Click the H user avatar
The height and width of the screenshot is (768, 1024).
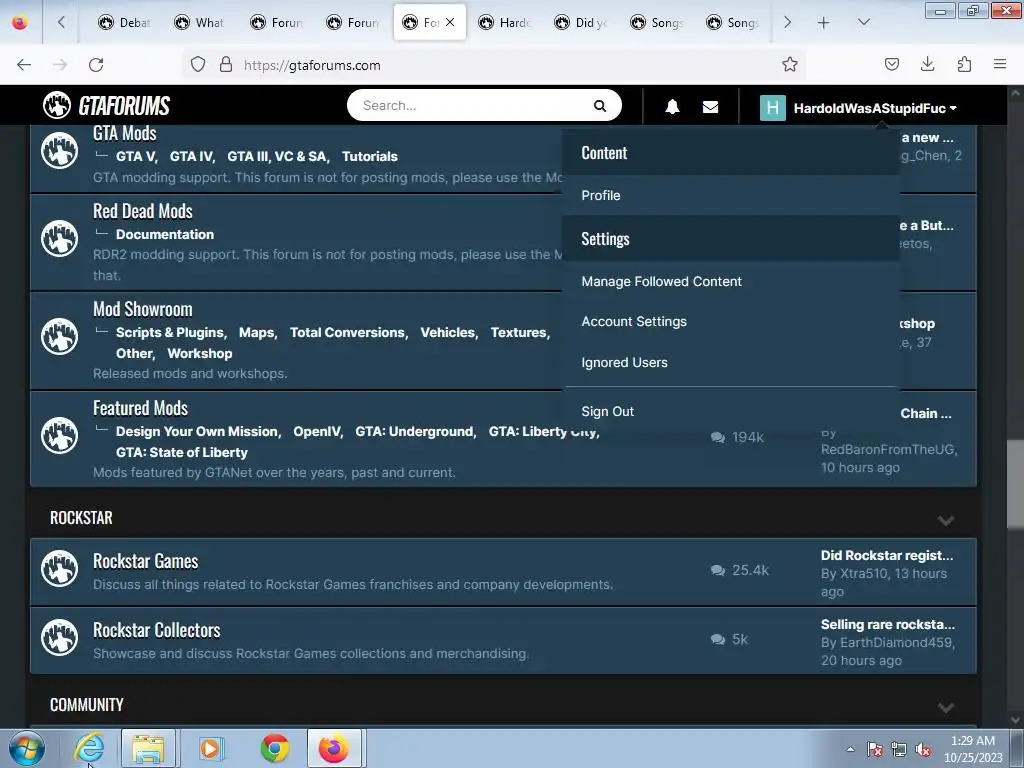(x=773, y=108)
